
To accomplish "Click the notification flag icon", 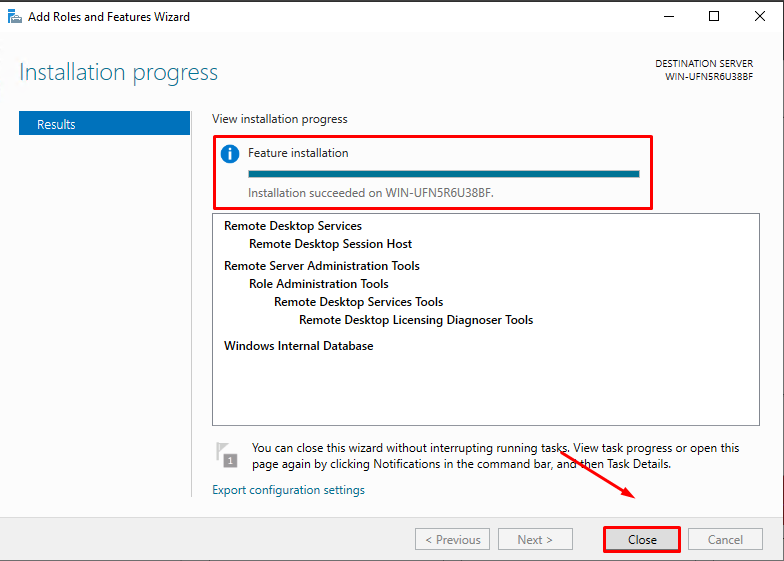I will (x=227, y=456).
